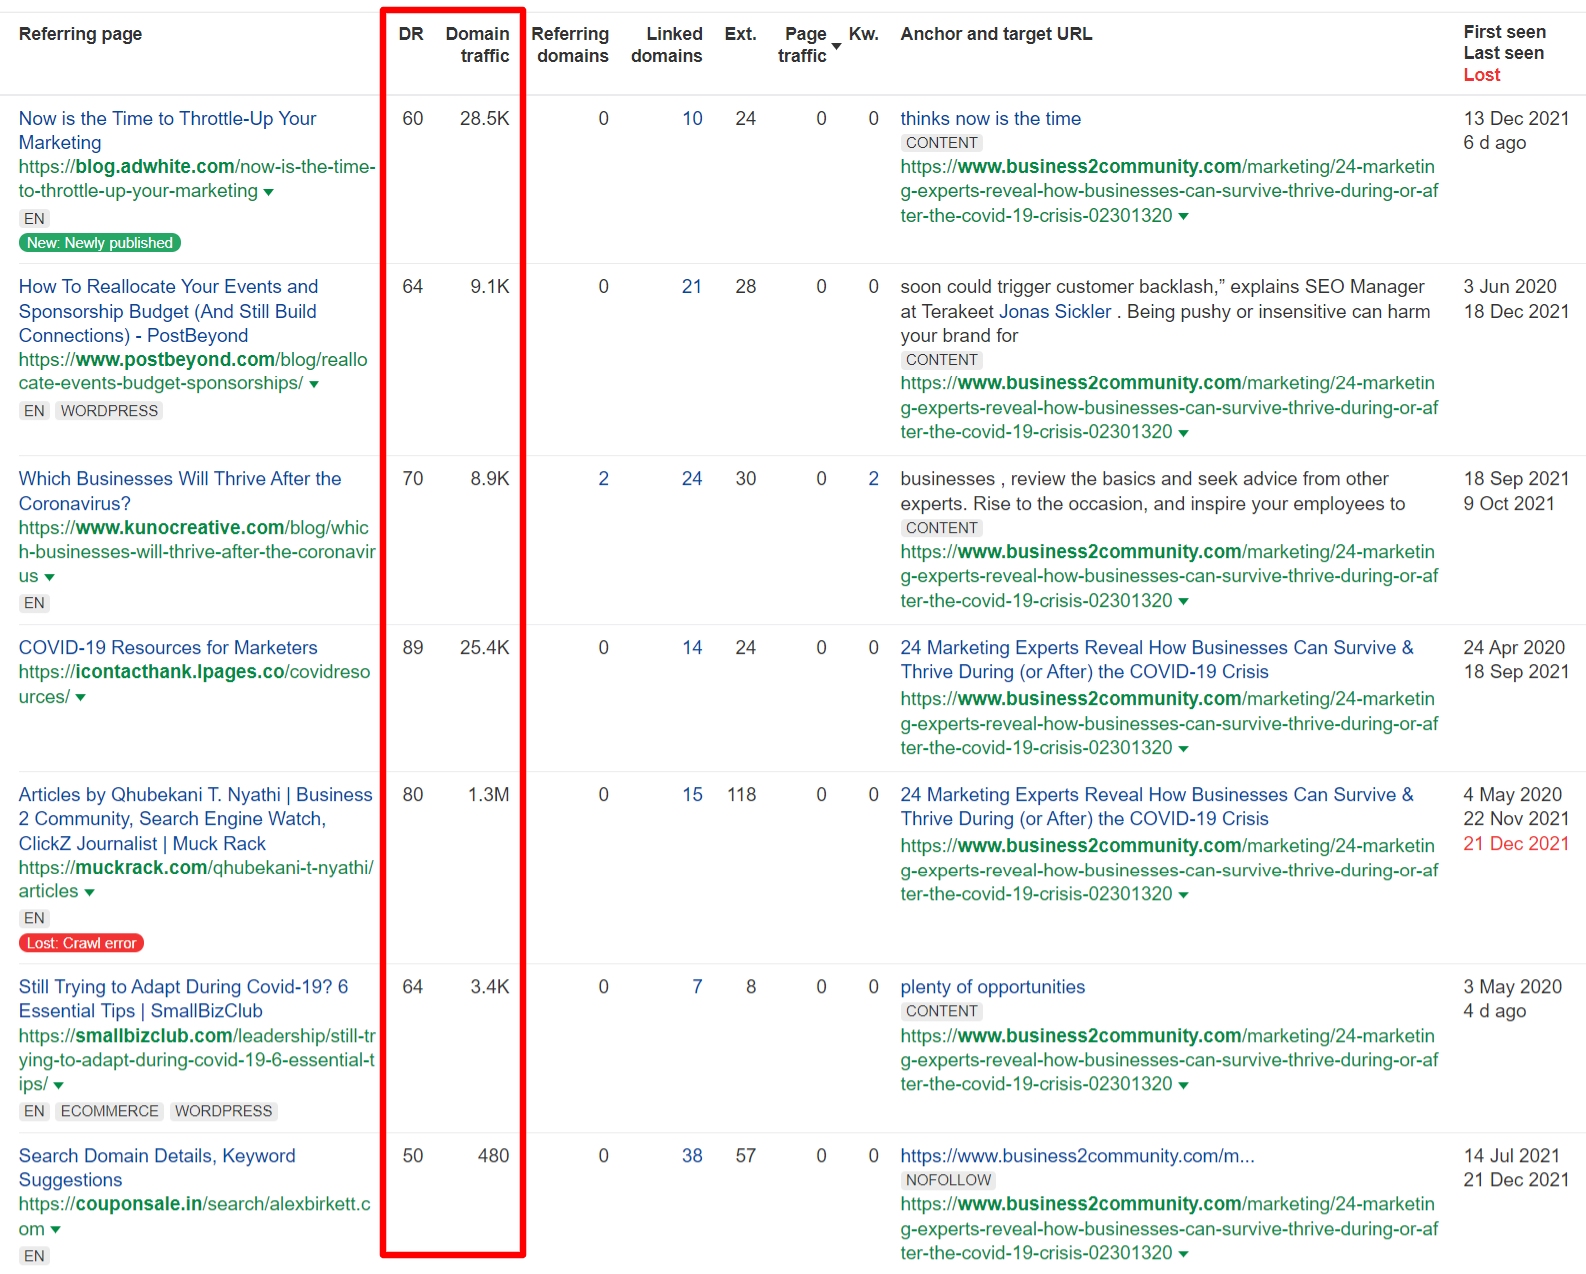Viewport: 1586px width, 1274px height.
Task: Click the 'plenty of opportunities' anchor link
Action: click(993, 987)
